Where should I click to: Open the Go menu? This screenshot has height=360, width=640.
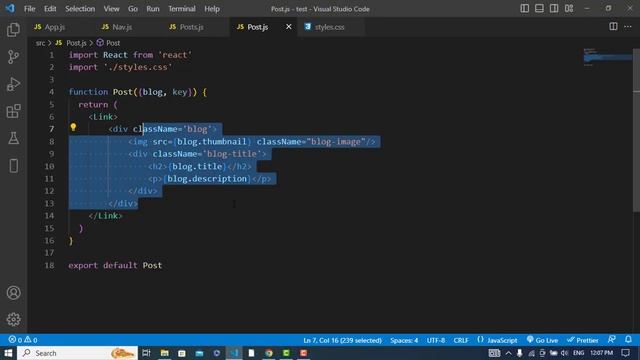133,9
